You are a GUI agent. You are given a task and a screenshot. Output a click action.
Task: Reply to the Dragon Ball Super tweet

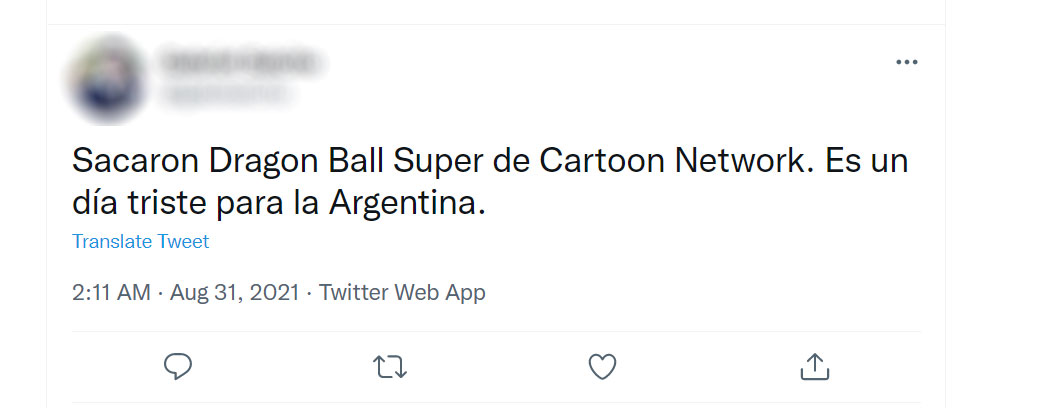[x=178, y=367]
